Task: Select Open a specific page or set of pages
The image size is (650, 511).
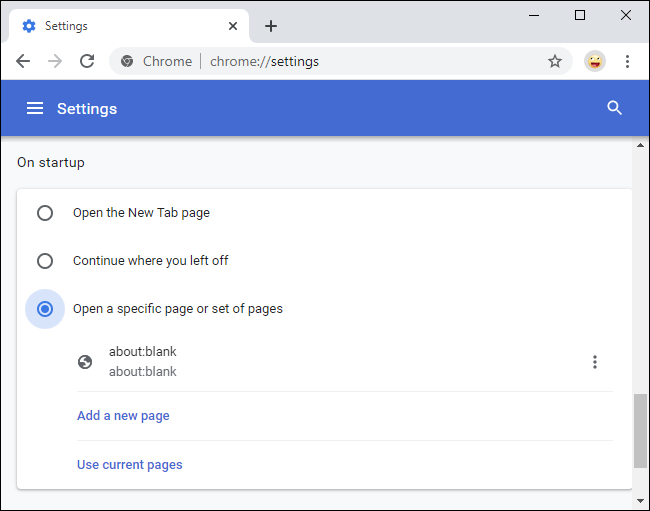Action: tap(45, 309)
